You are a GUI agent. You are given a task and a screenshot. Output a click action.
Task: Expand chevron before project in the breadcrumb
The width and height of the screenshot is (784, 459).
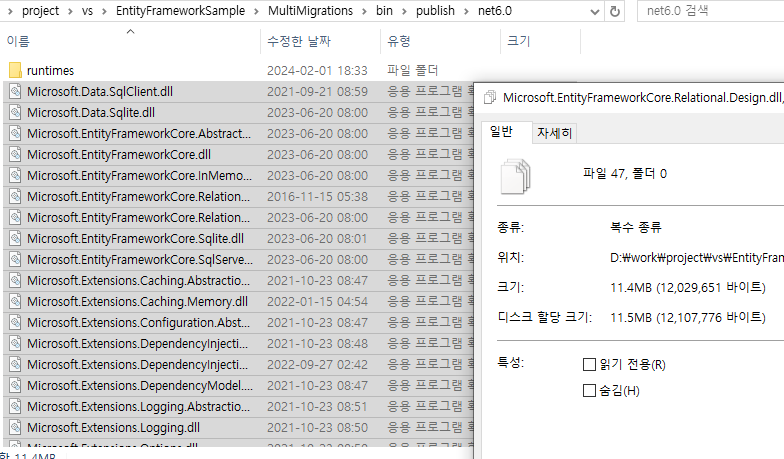tap(11, 11)
